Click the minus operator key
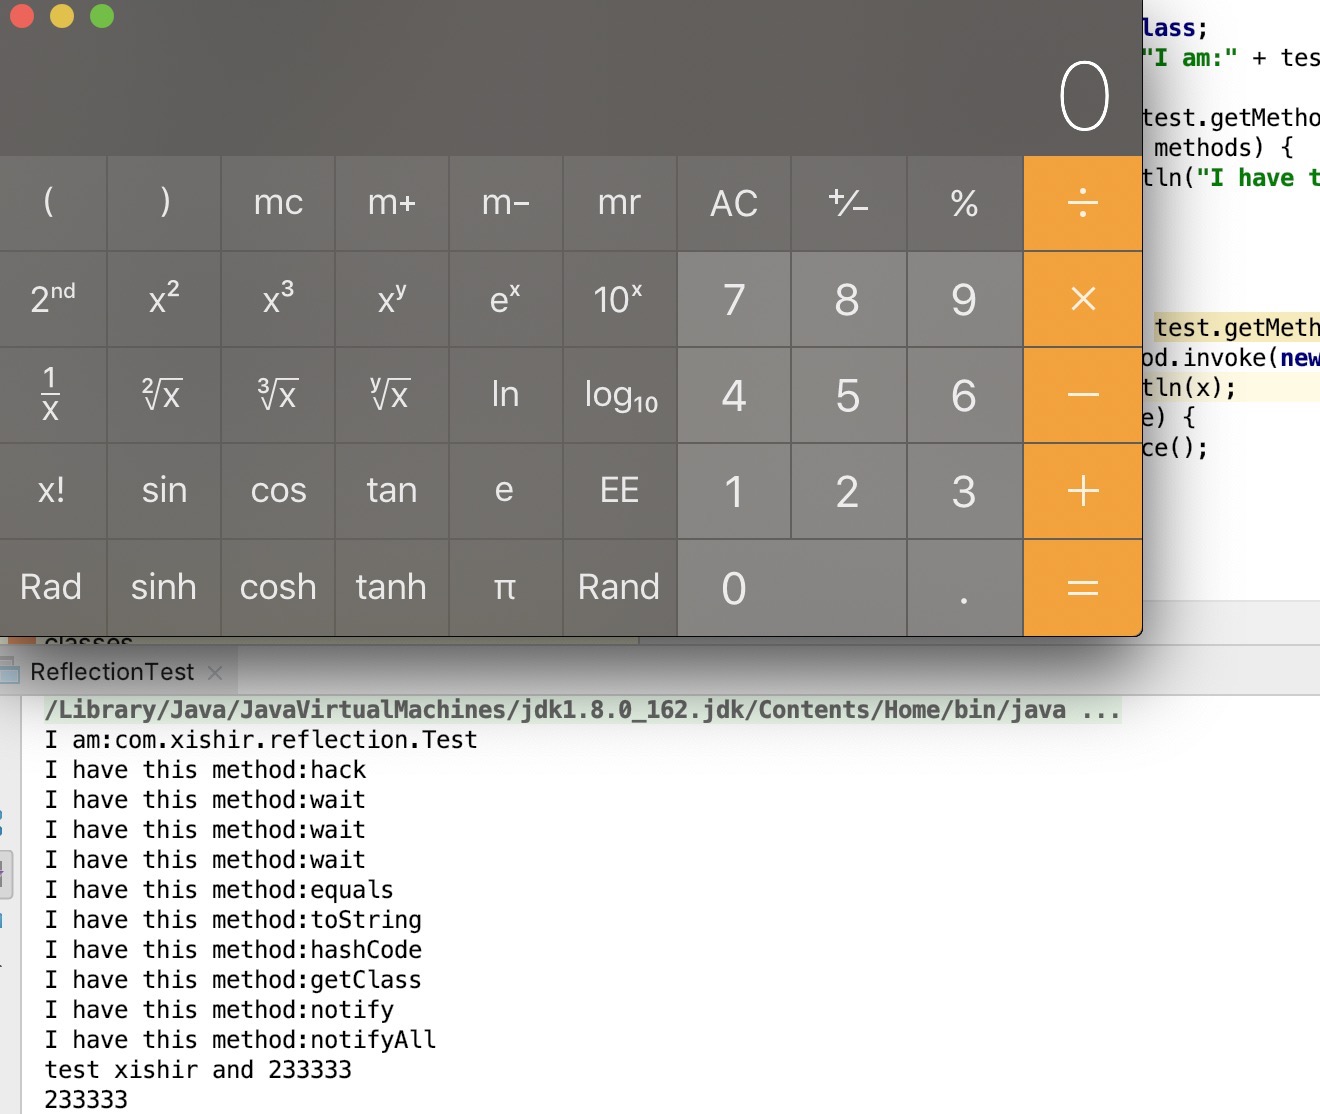 point(1082,395)
